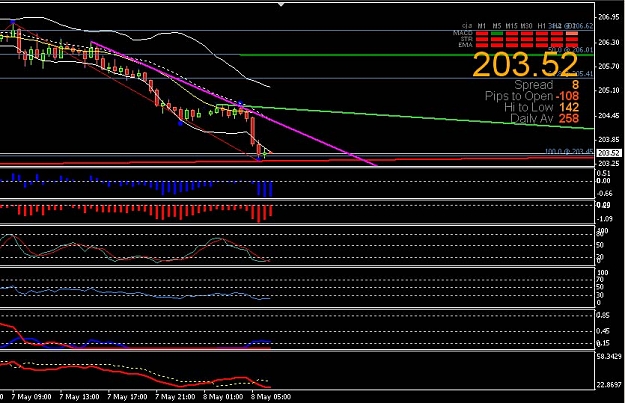Click the 58.3429 indicator scale value
The image size is (625, 403).
[610, 356]
